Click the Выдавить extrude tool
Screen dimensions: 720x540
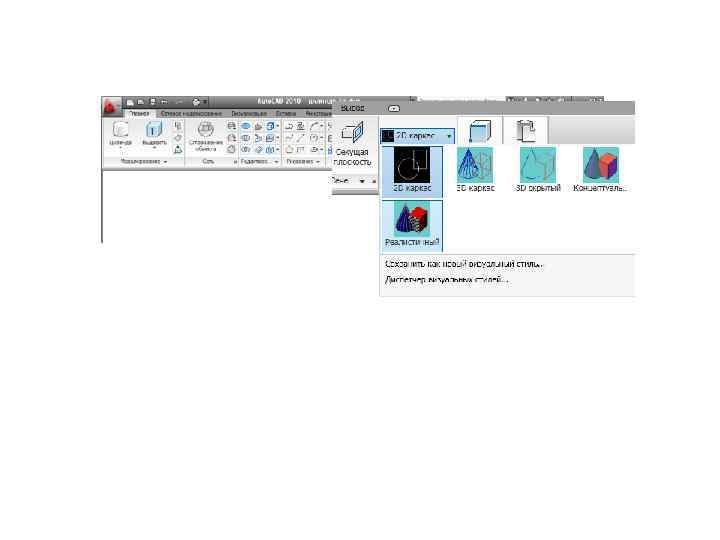[x=154, y=134]
